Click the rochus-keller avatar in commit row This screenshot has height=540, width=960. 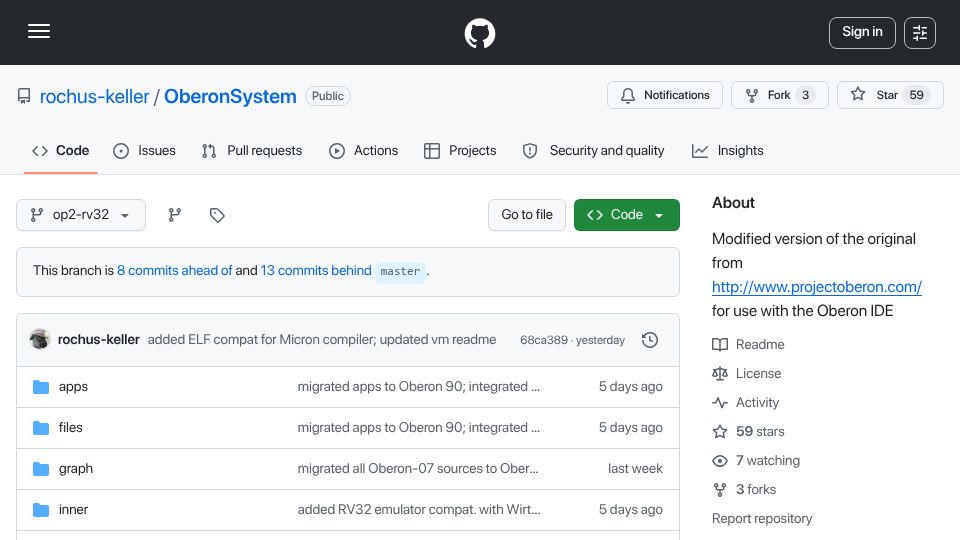coord(40,339)
